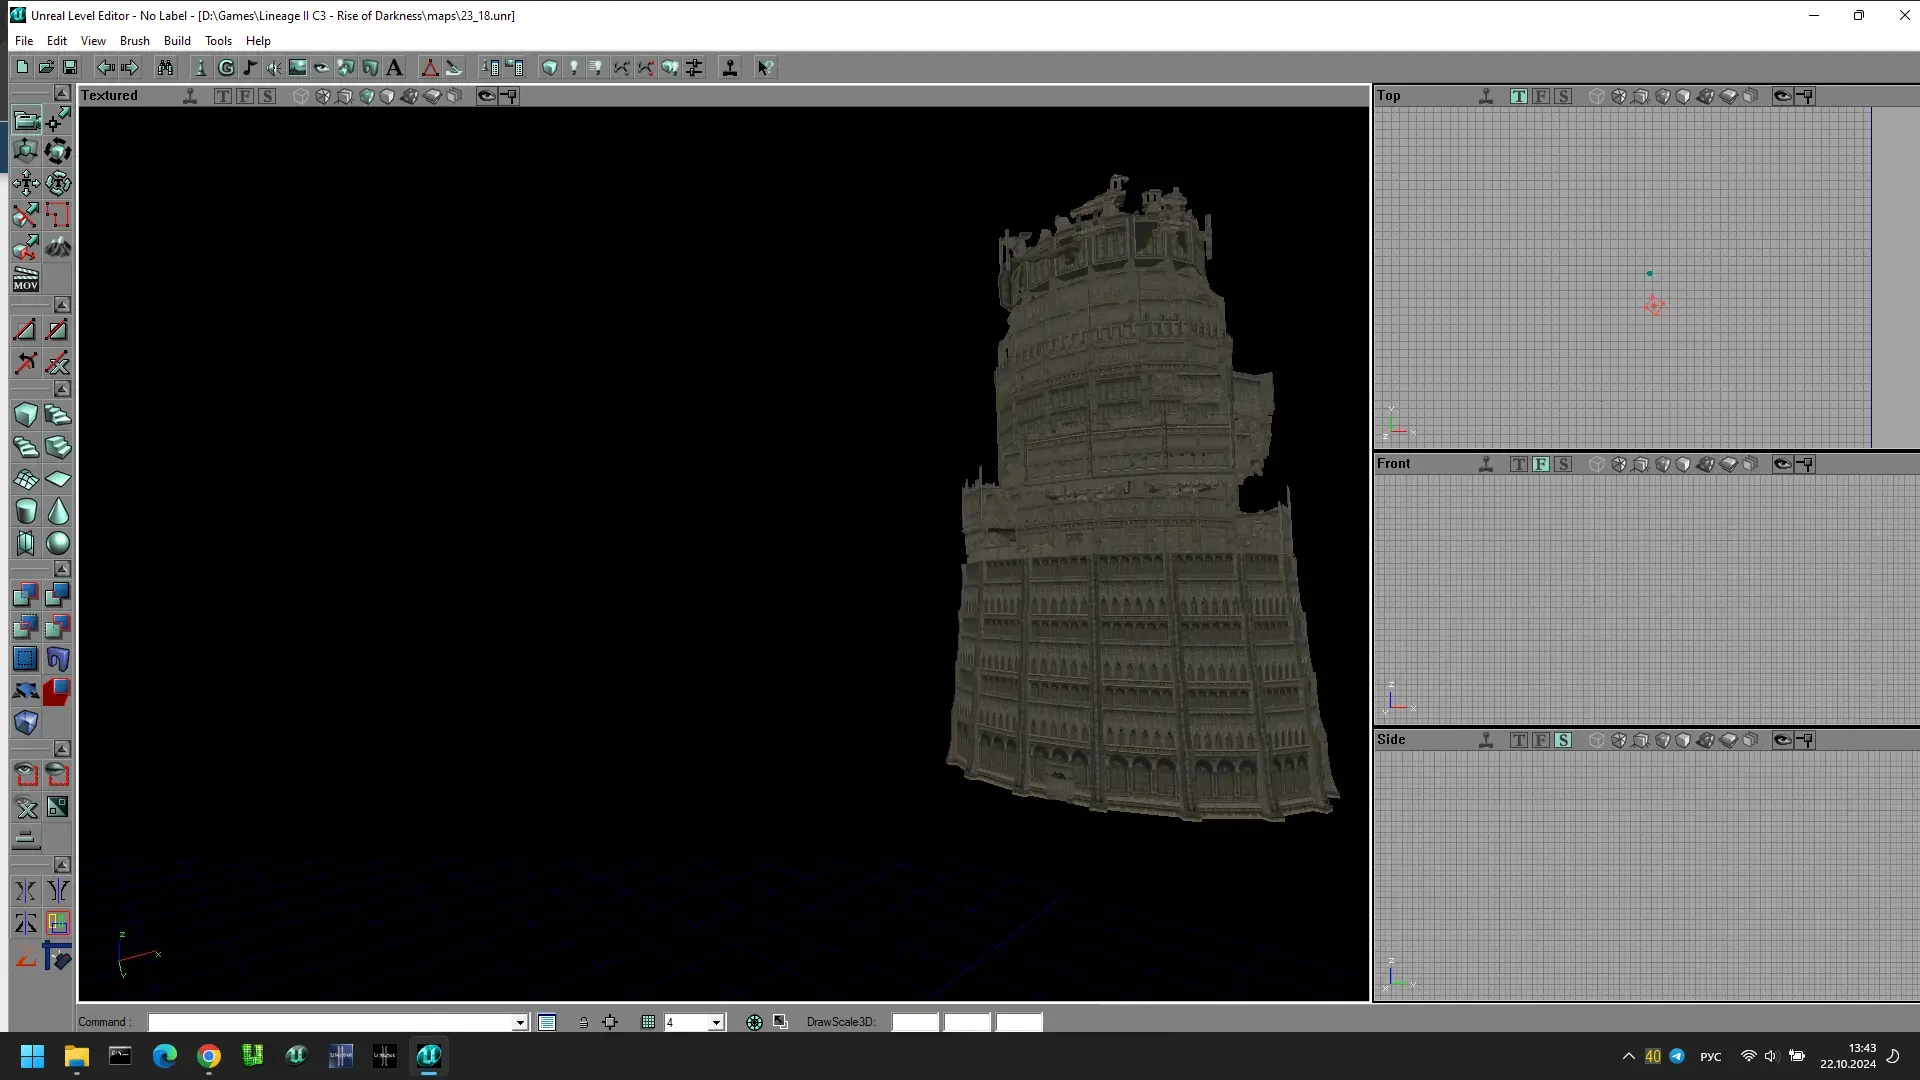Open the Search for Actors binoculars

coord(165,67)
